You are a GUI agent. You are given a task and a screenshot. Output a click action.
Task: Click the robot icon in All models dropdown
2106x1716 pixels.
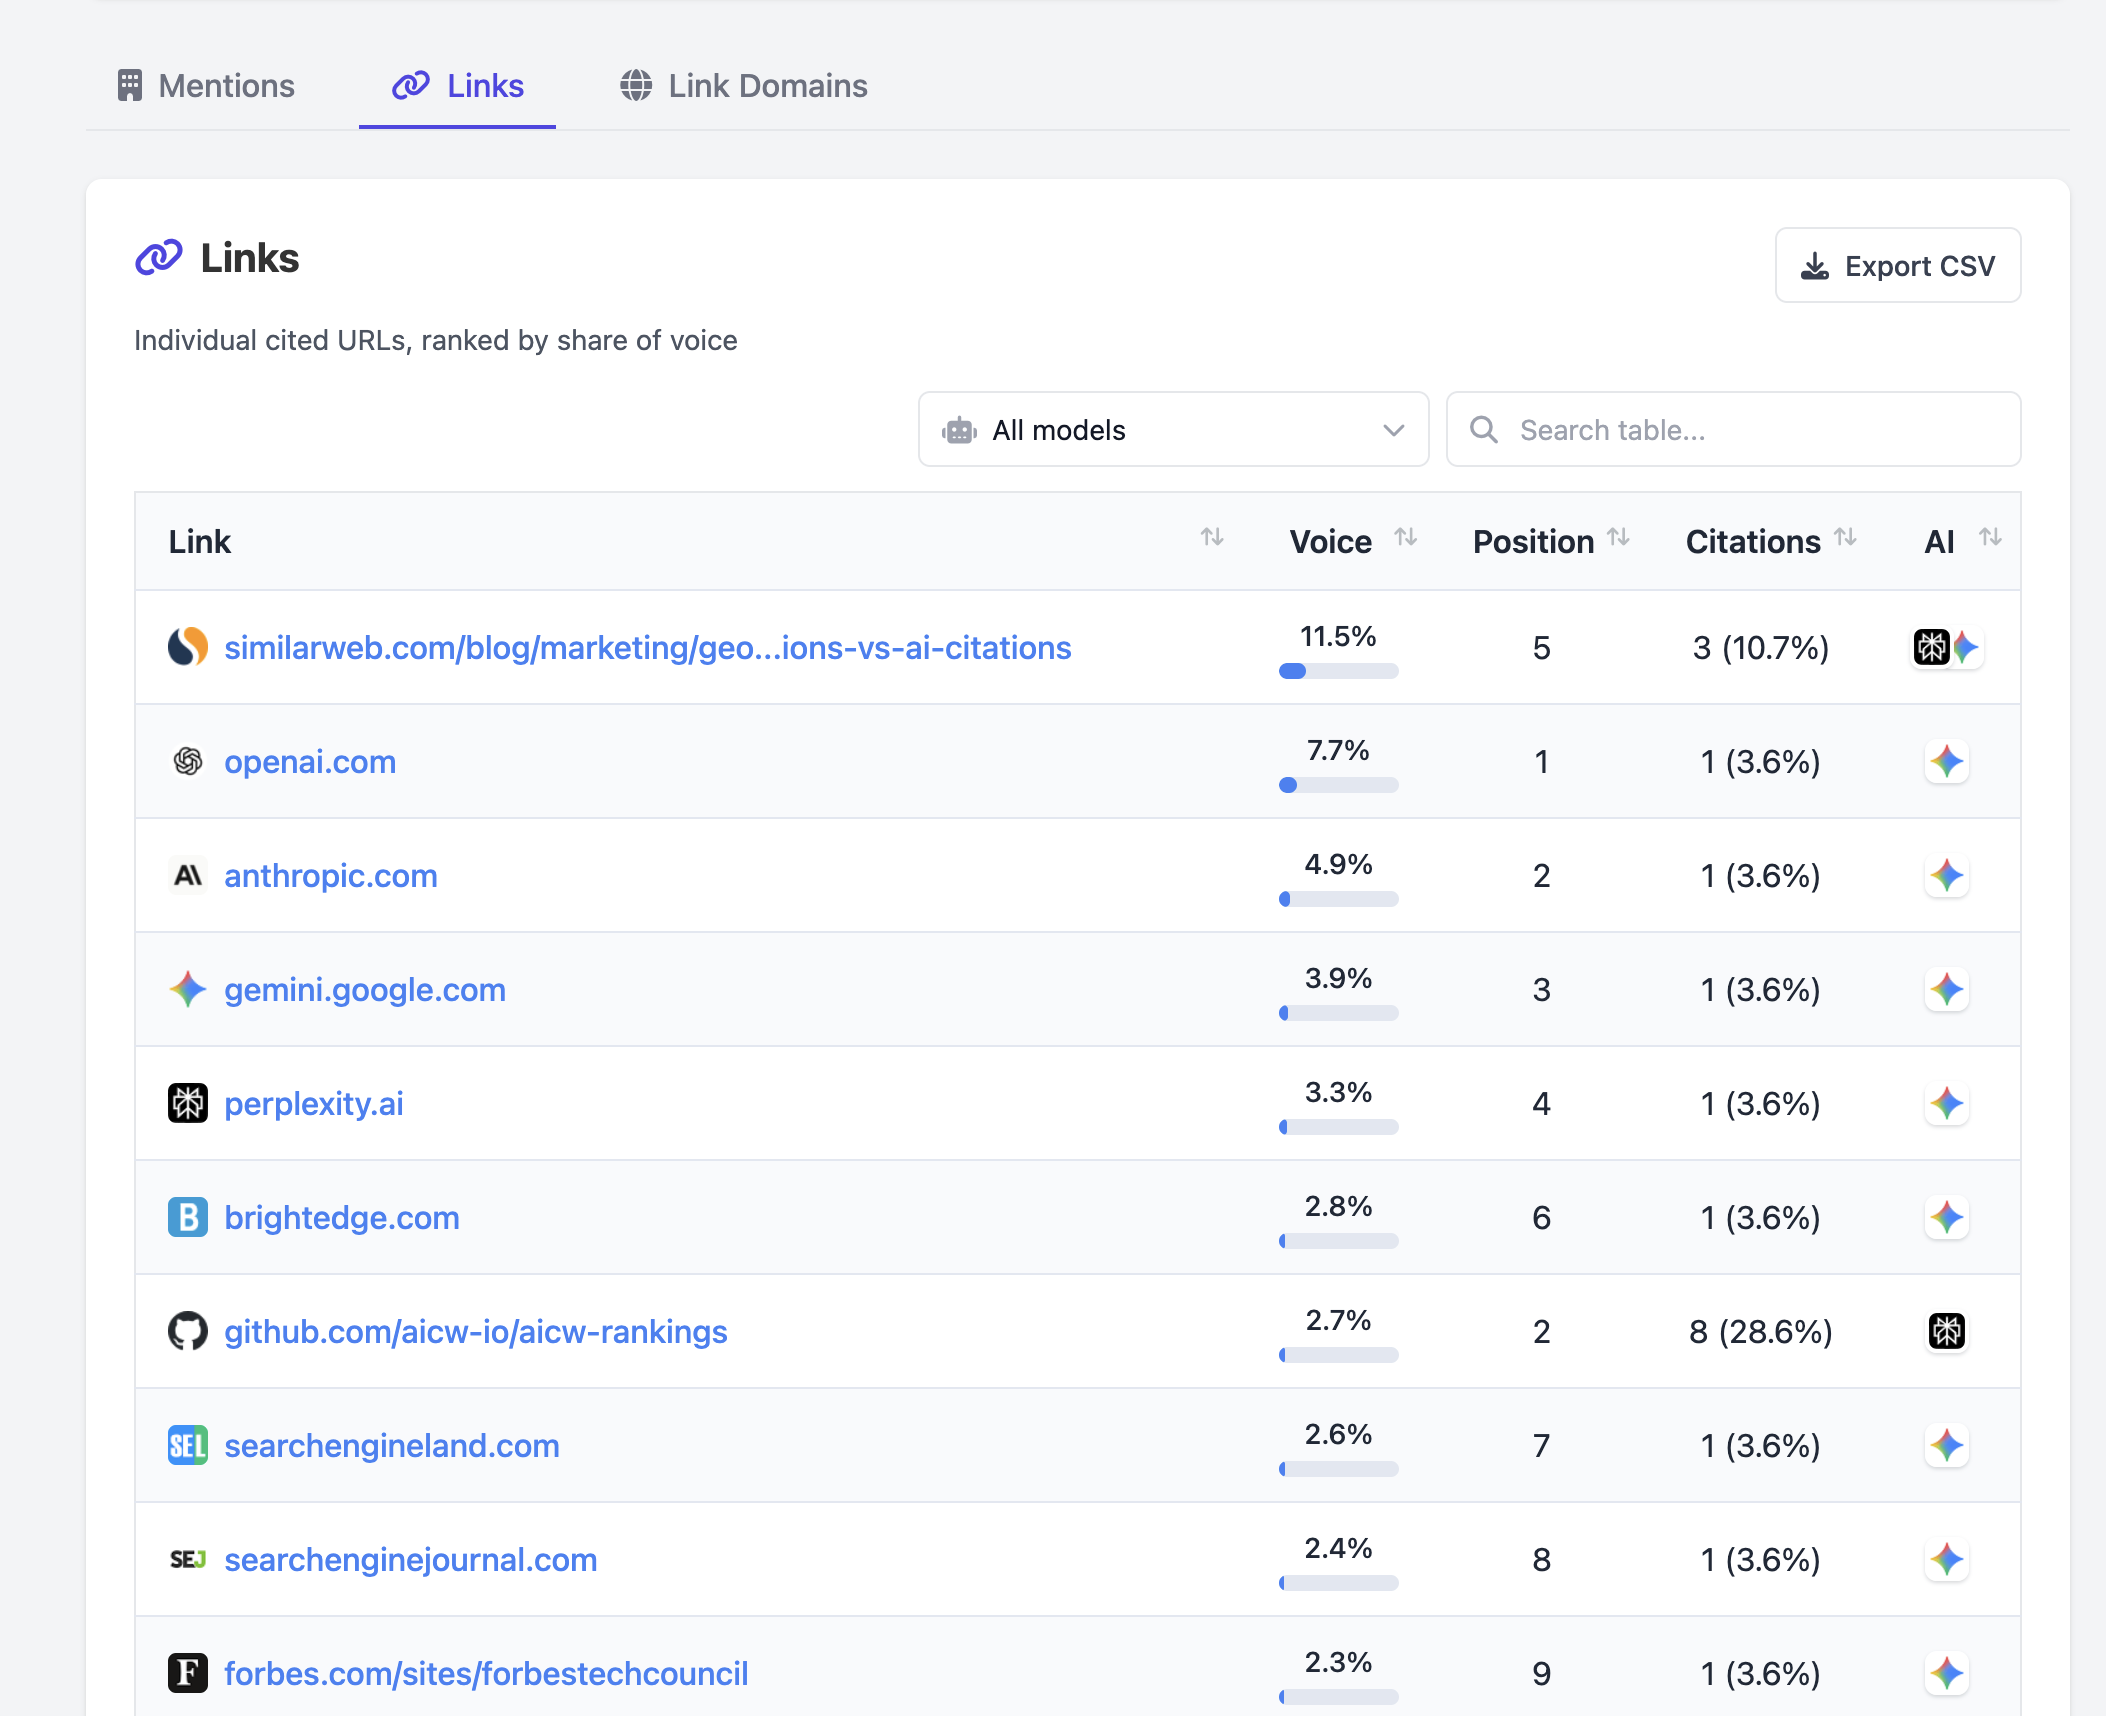coord(959,430)
